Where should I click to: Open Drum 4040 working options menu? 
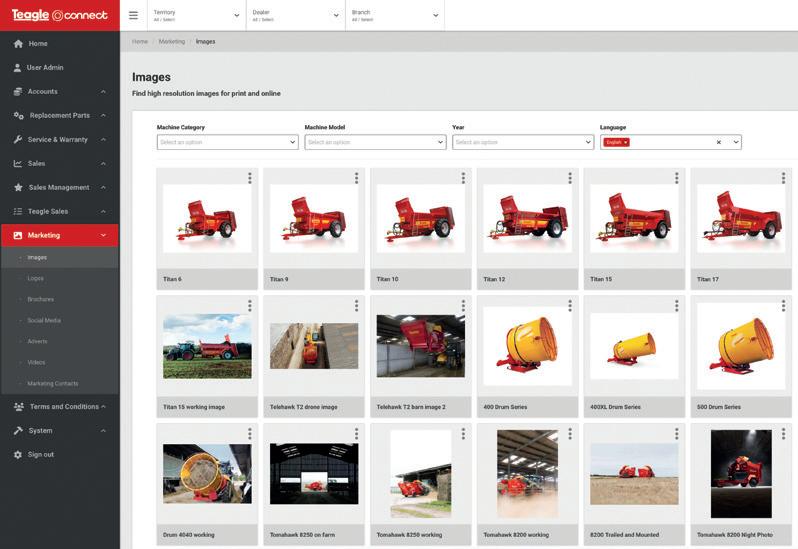[x=249, y=433]
